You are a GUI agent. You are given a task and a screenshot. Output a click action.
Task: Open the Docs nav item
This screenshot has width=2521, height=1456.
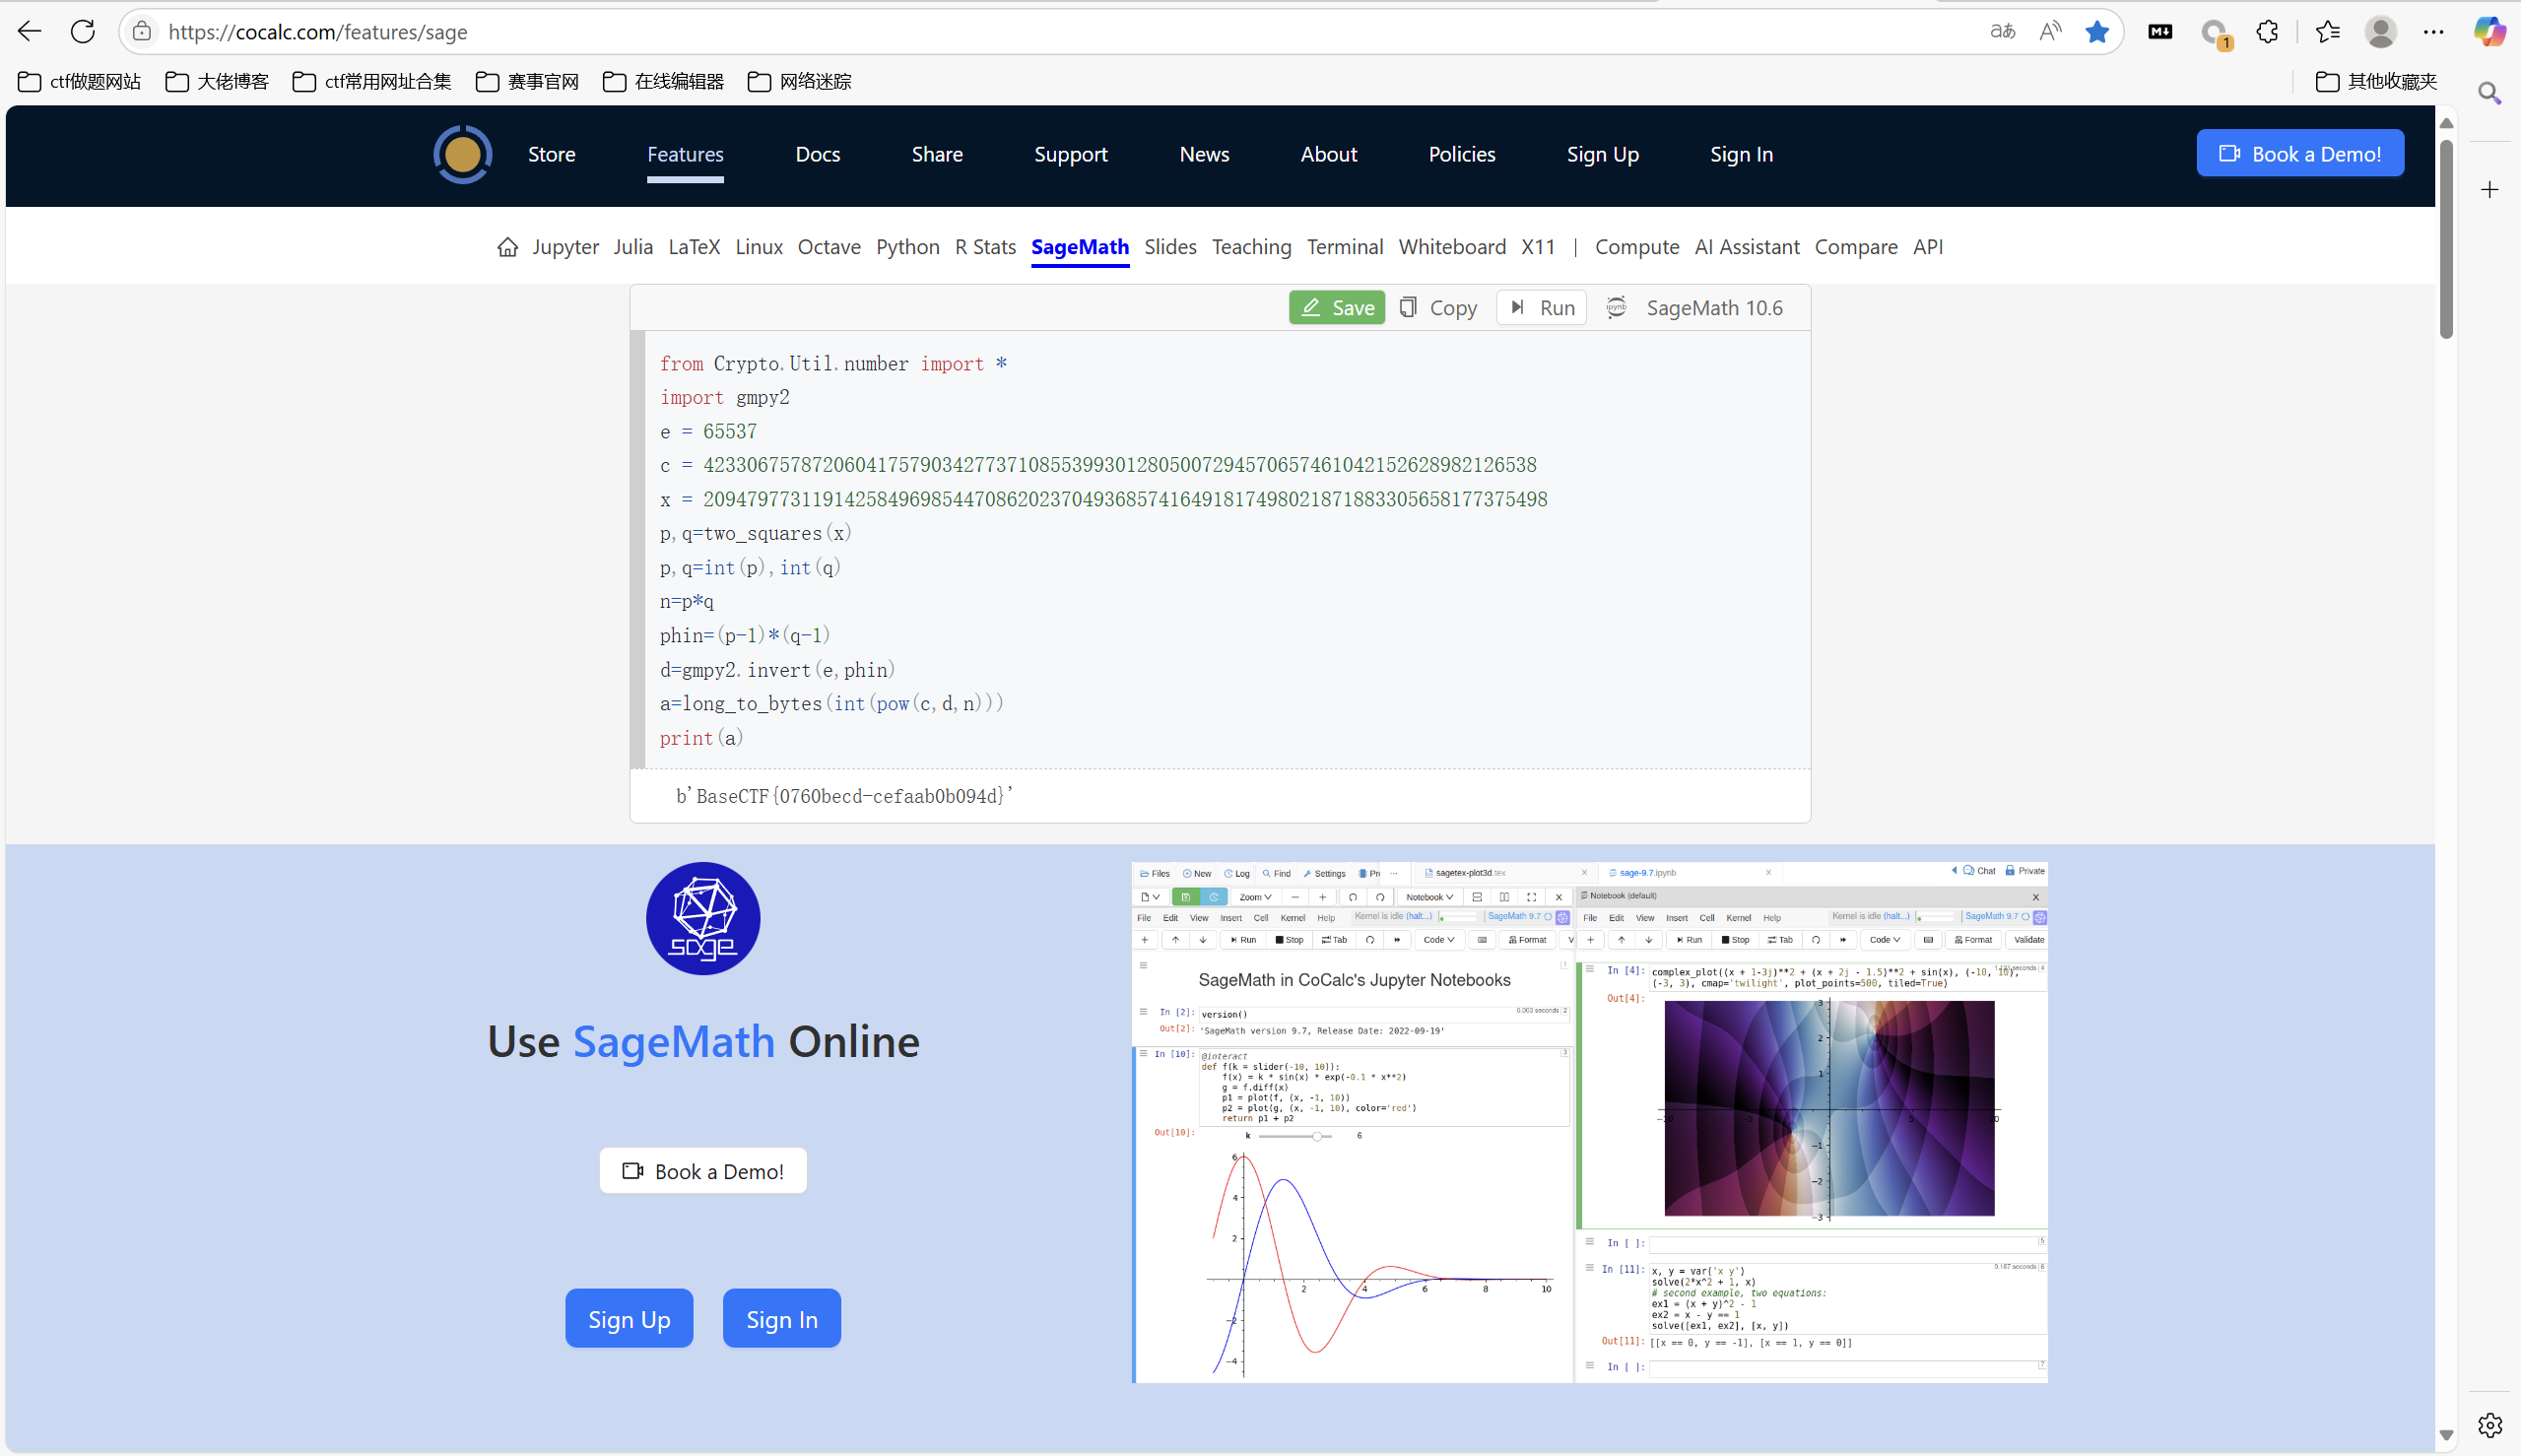[x=818, y=154]
